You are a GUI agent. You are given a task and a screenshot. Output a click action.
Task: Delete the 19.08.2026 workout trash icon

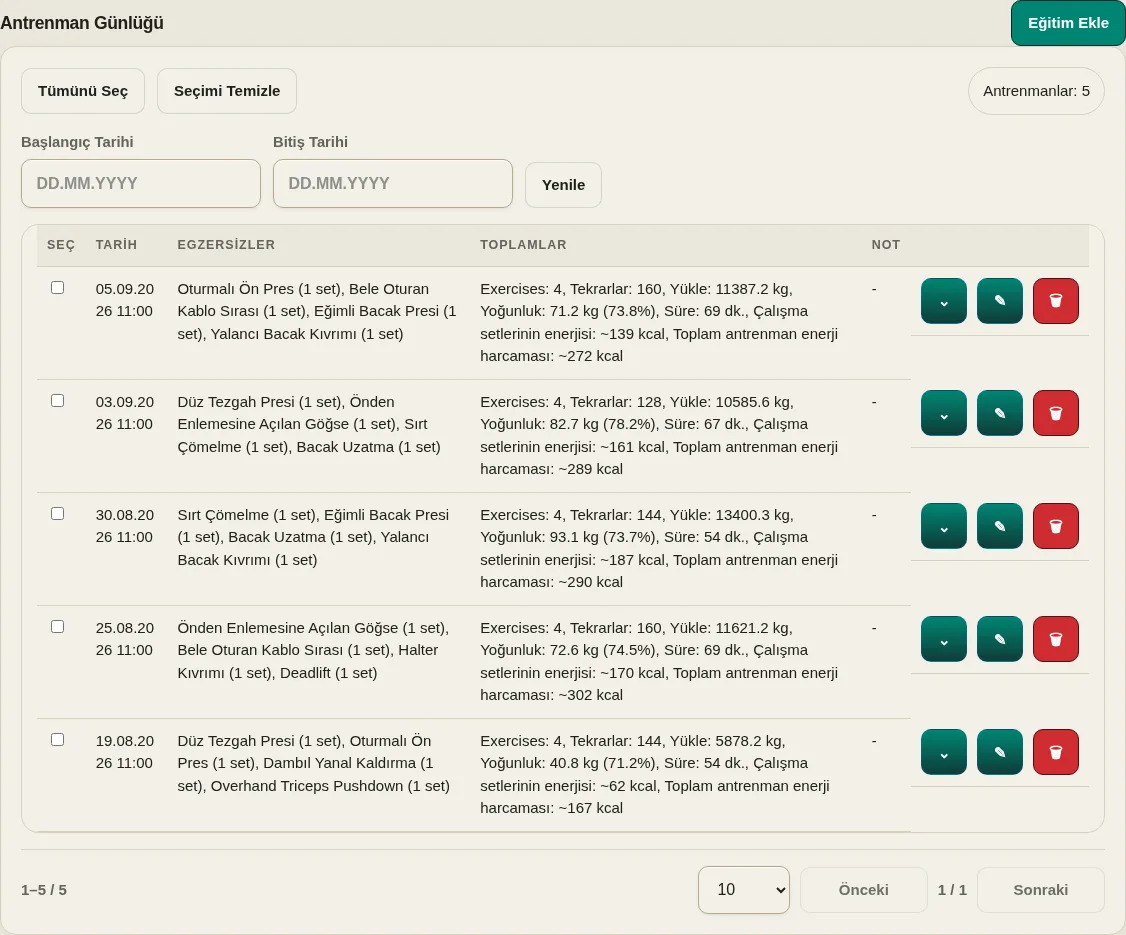click(x=1056, y=752)
